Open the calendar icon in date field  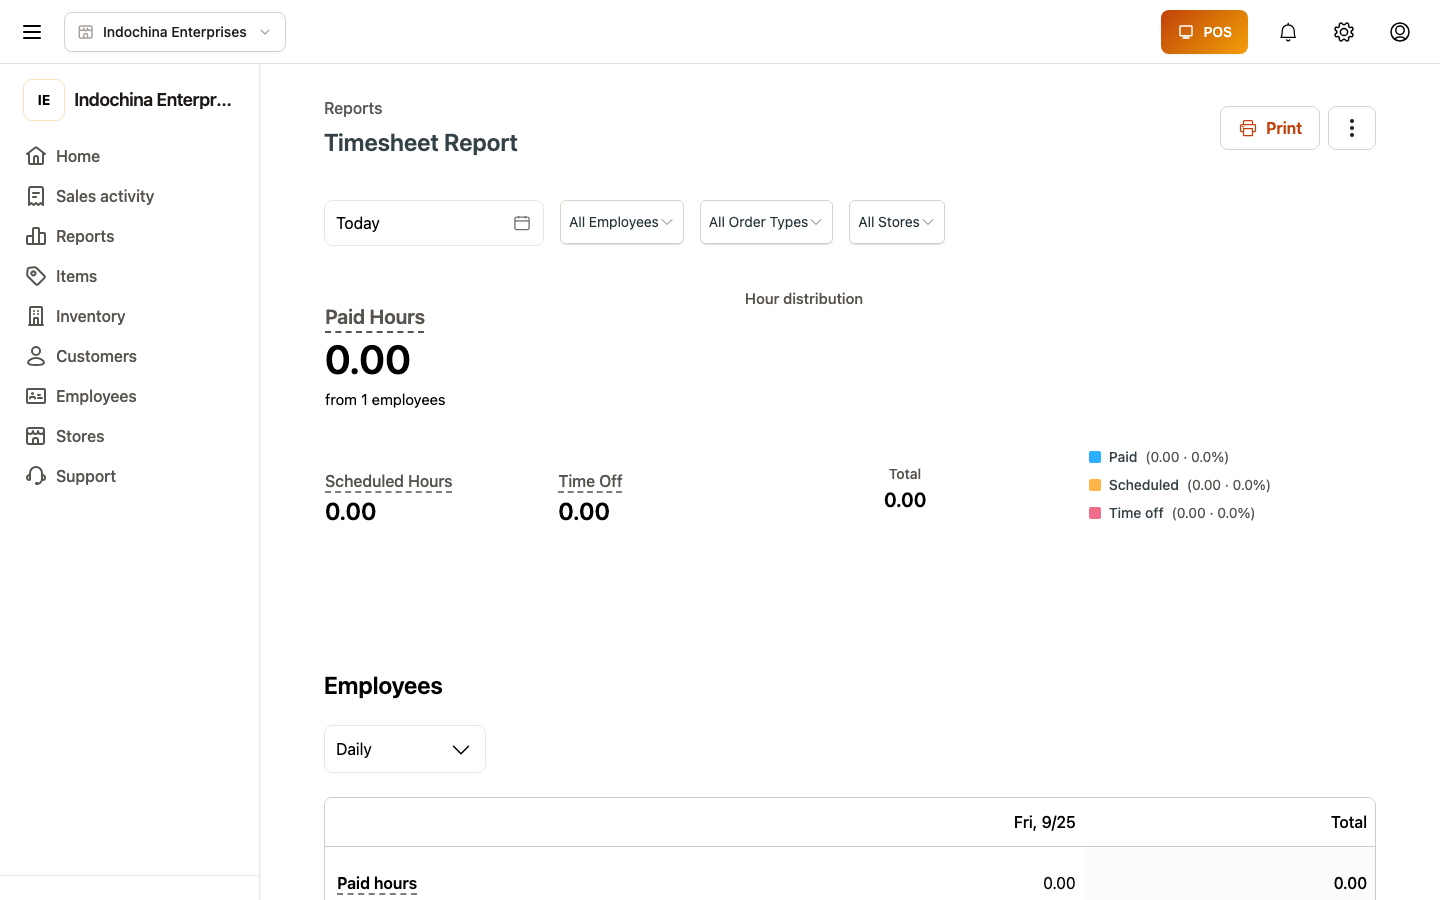[x=522, y=223]
